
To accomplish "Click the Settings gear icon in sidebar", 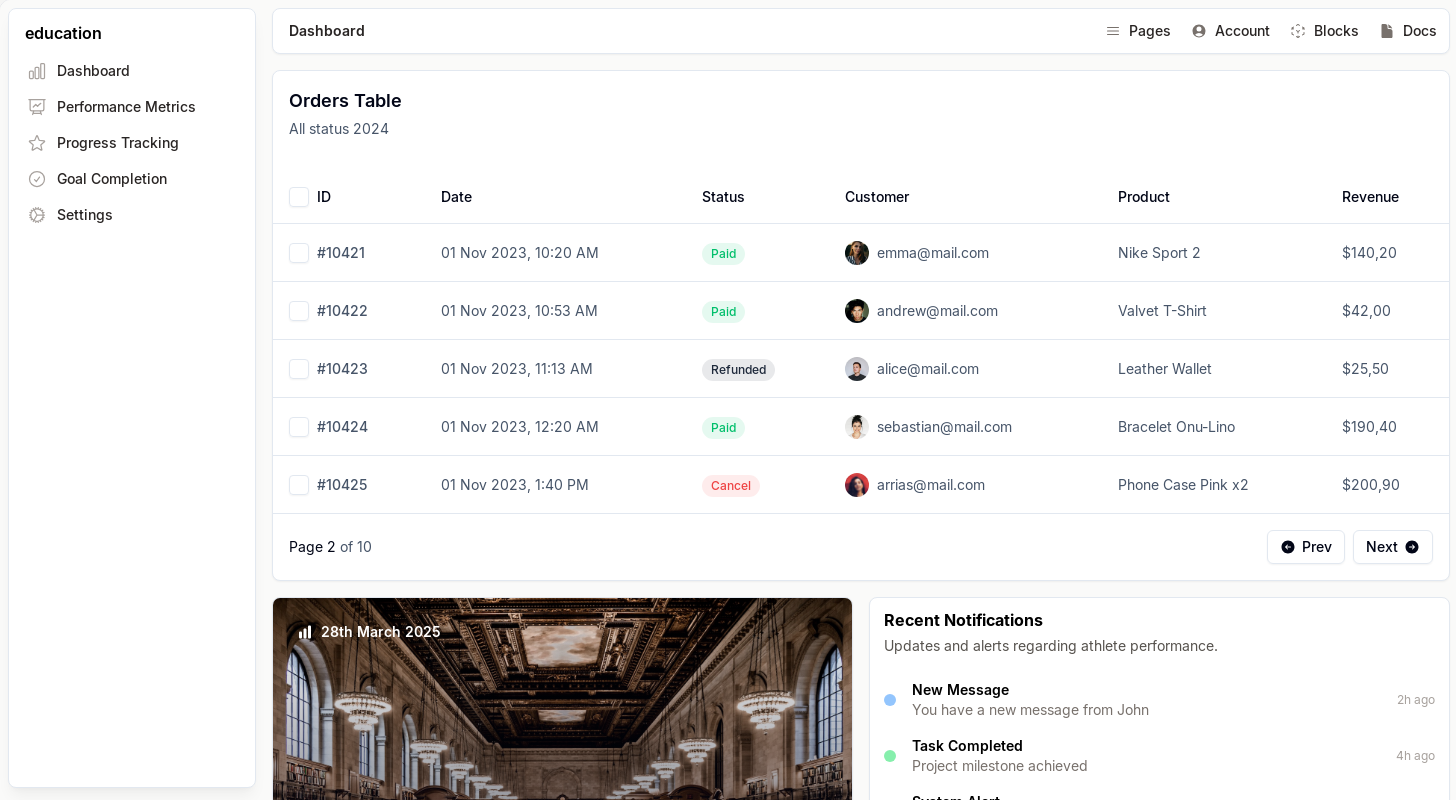I will [x=37, y=215].
